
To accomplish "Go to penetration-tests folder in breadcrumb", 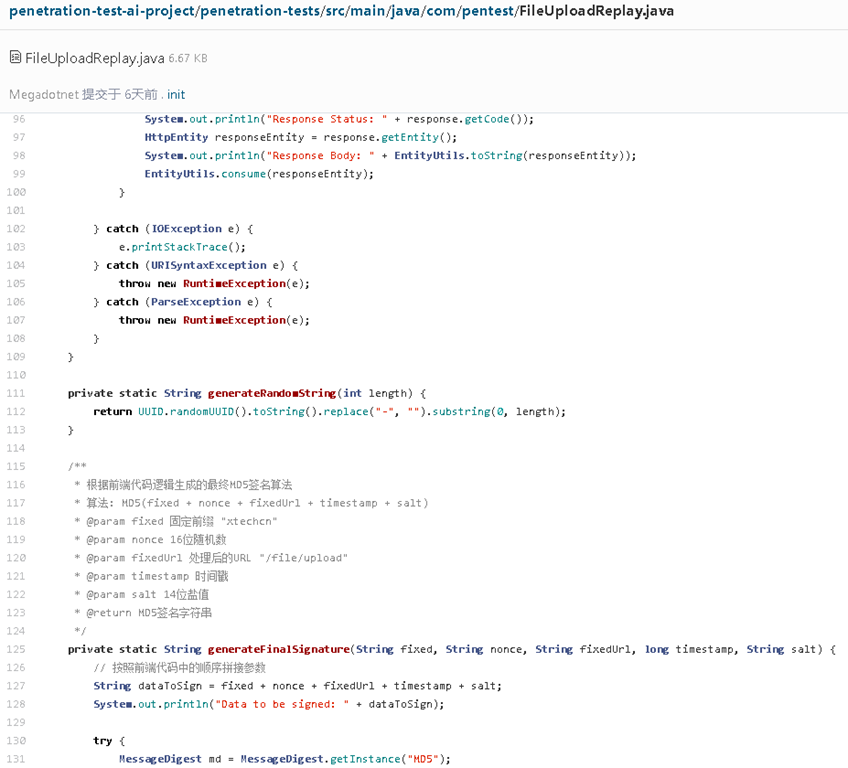I will [x=260, y=11].
